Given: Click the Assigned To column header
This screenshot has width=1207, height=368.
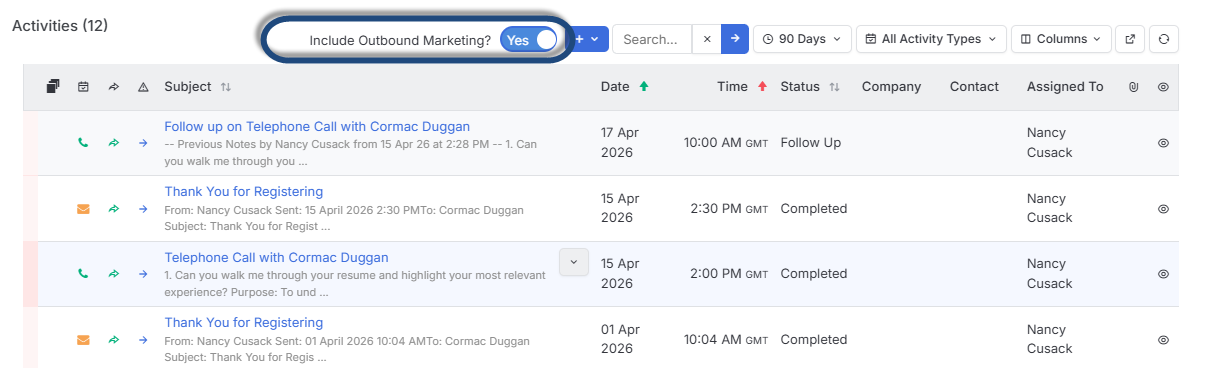Looking at the screenshot, I should 1065,87.
